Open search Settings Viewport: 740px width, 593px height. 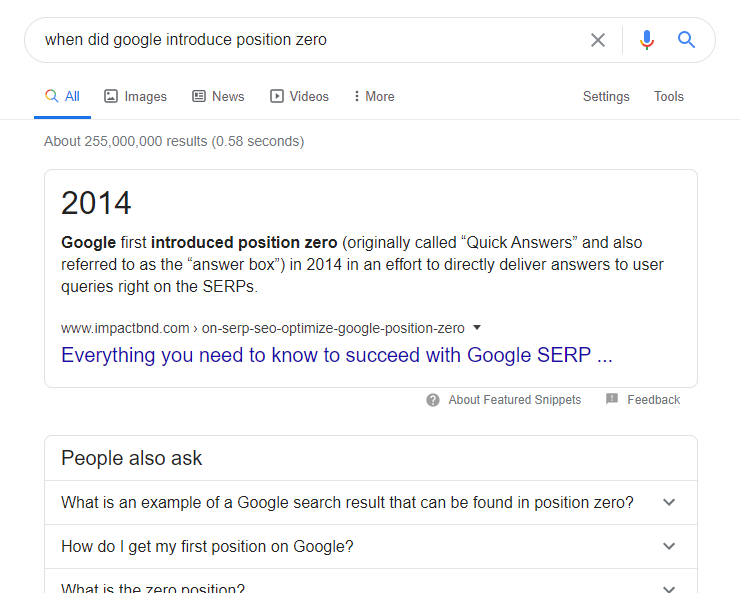point(606,96)
